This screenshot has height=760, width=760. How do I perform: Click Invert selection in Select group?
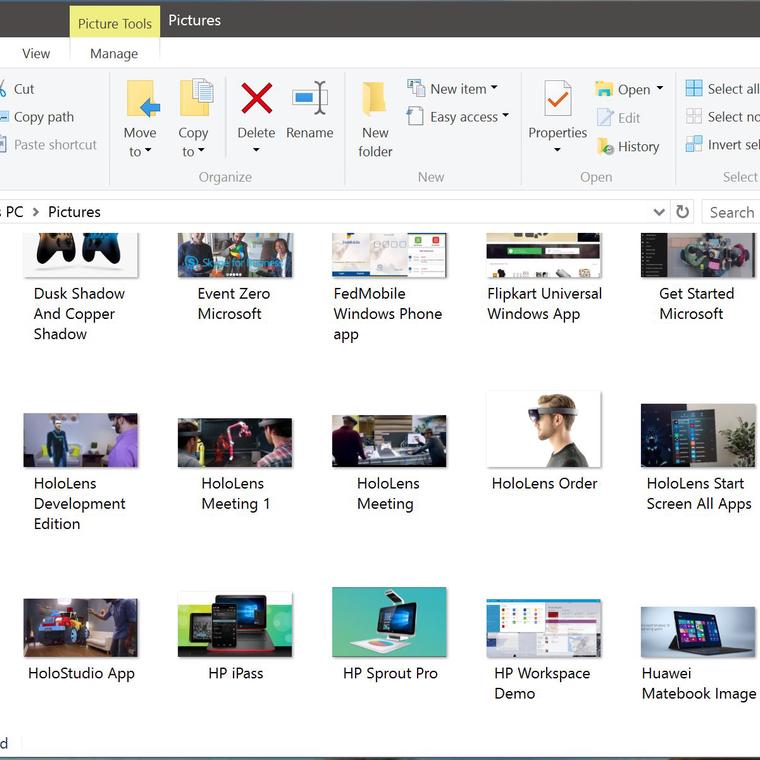pyautogui.click(x=732, y=145)
